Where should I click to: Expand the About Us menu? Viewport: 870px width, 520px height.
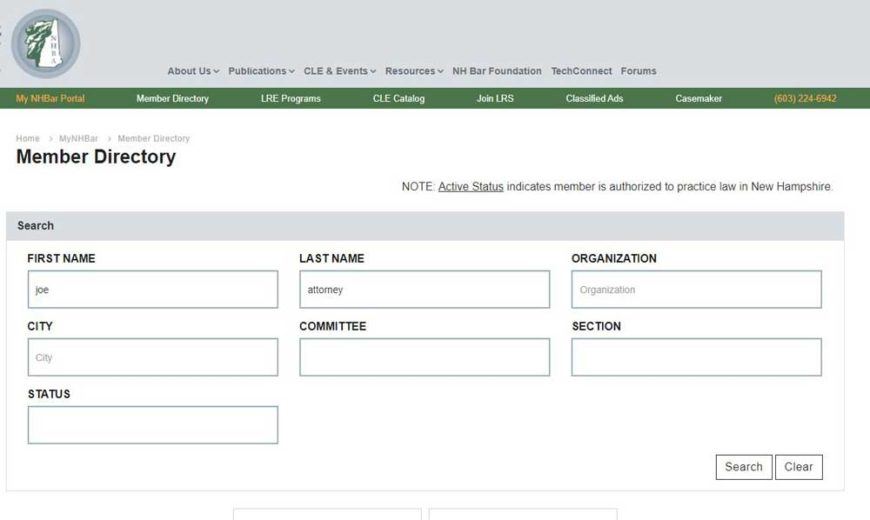click(193, 71)
